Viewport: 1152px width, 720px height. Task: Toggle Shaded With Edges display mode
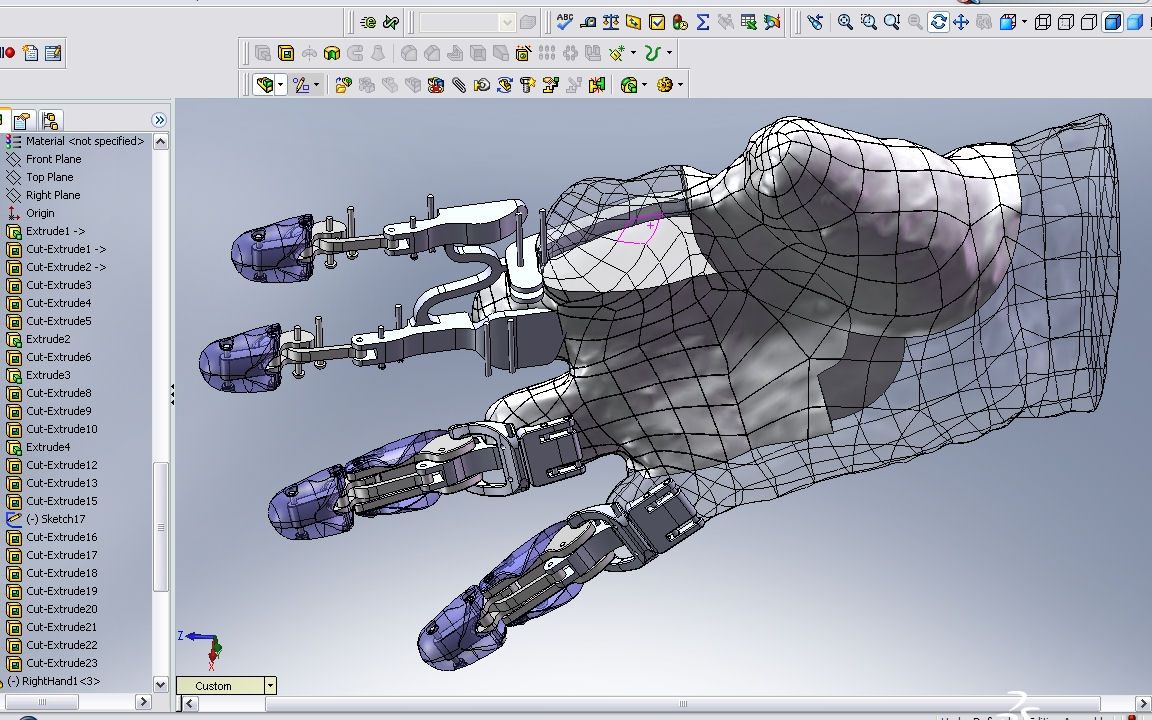tap(1113, 22)
